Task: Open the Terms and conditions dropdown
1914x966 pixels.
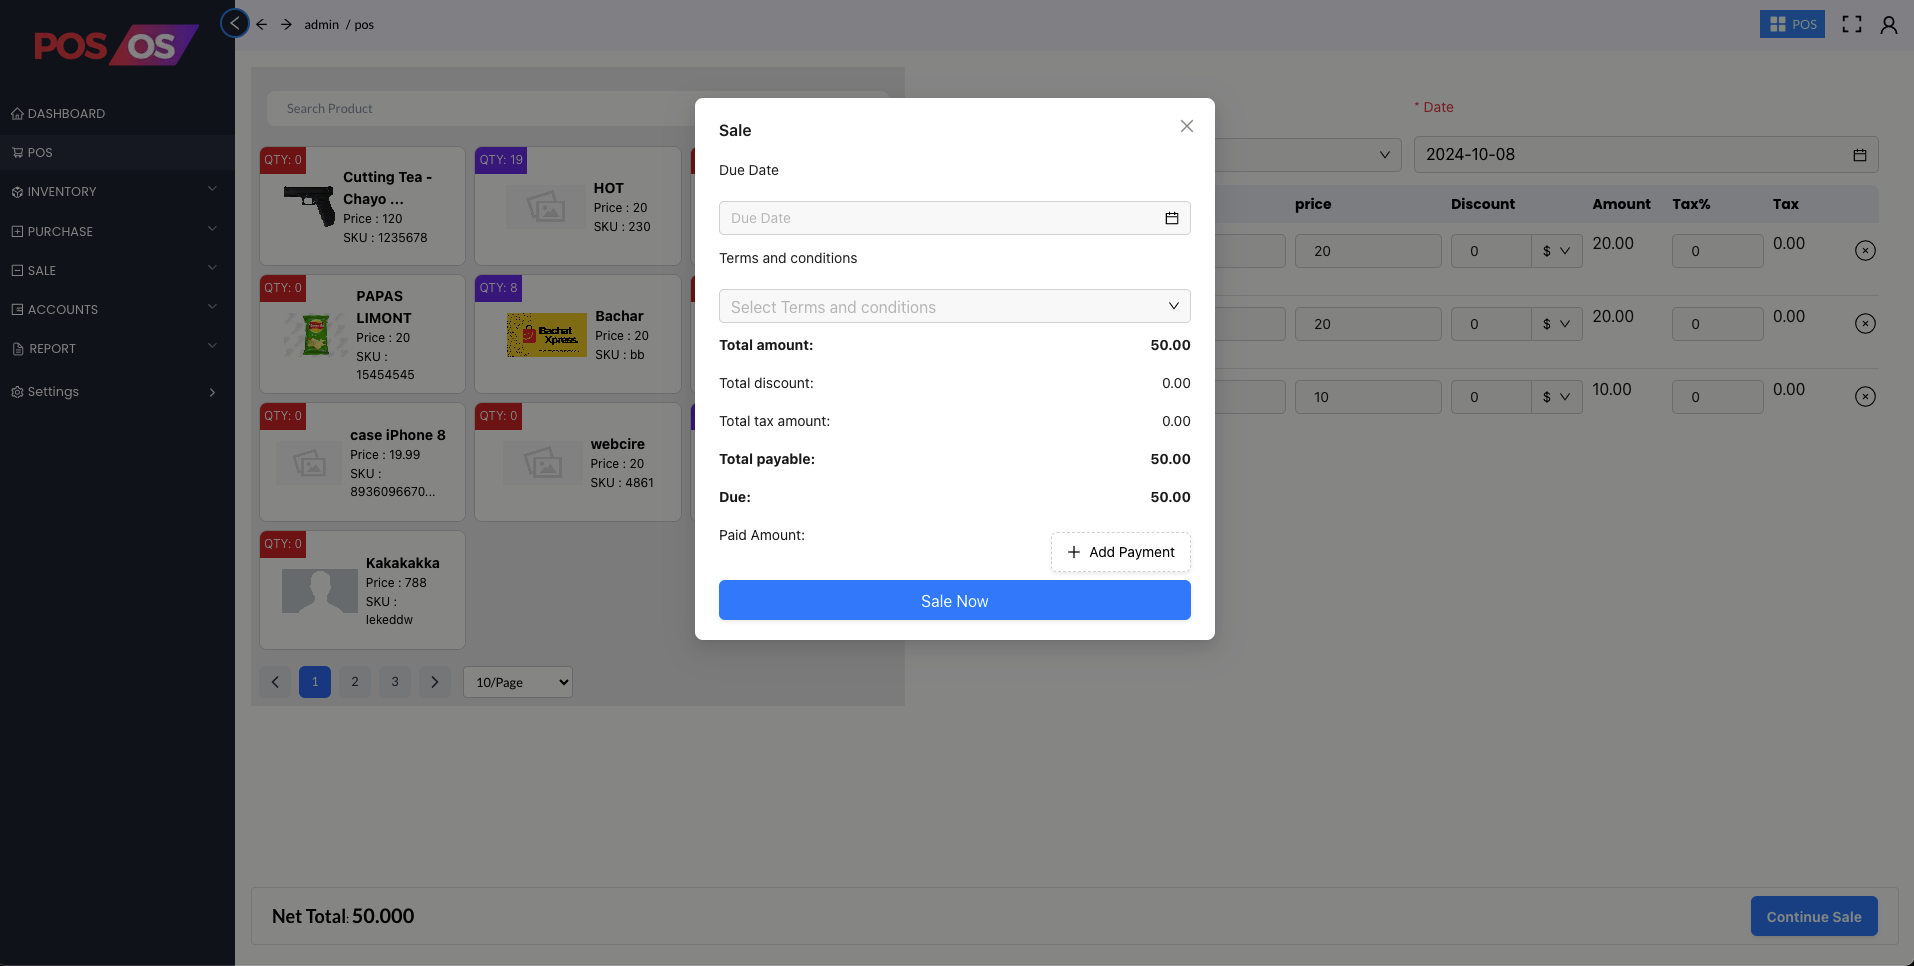Action: pyautogui.click(x=953, y=306)
